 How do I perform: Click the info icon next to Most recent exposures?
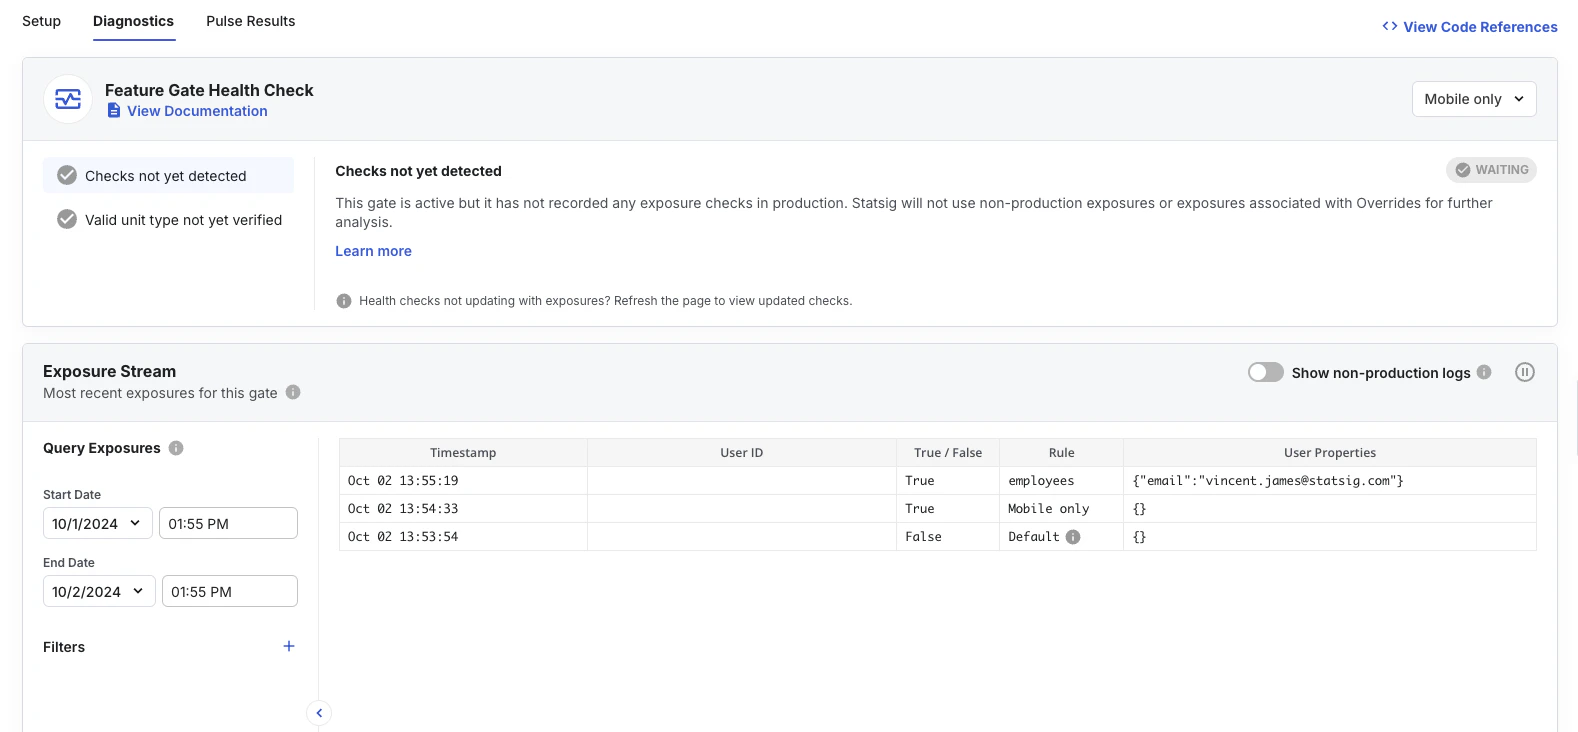point(293,392)
